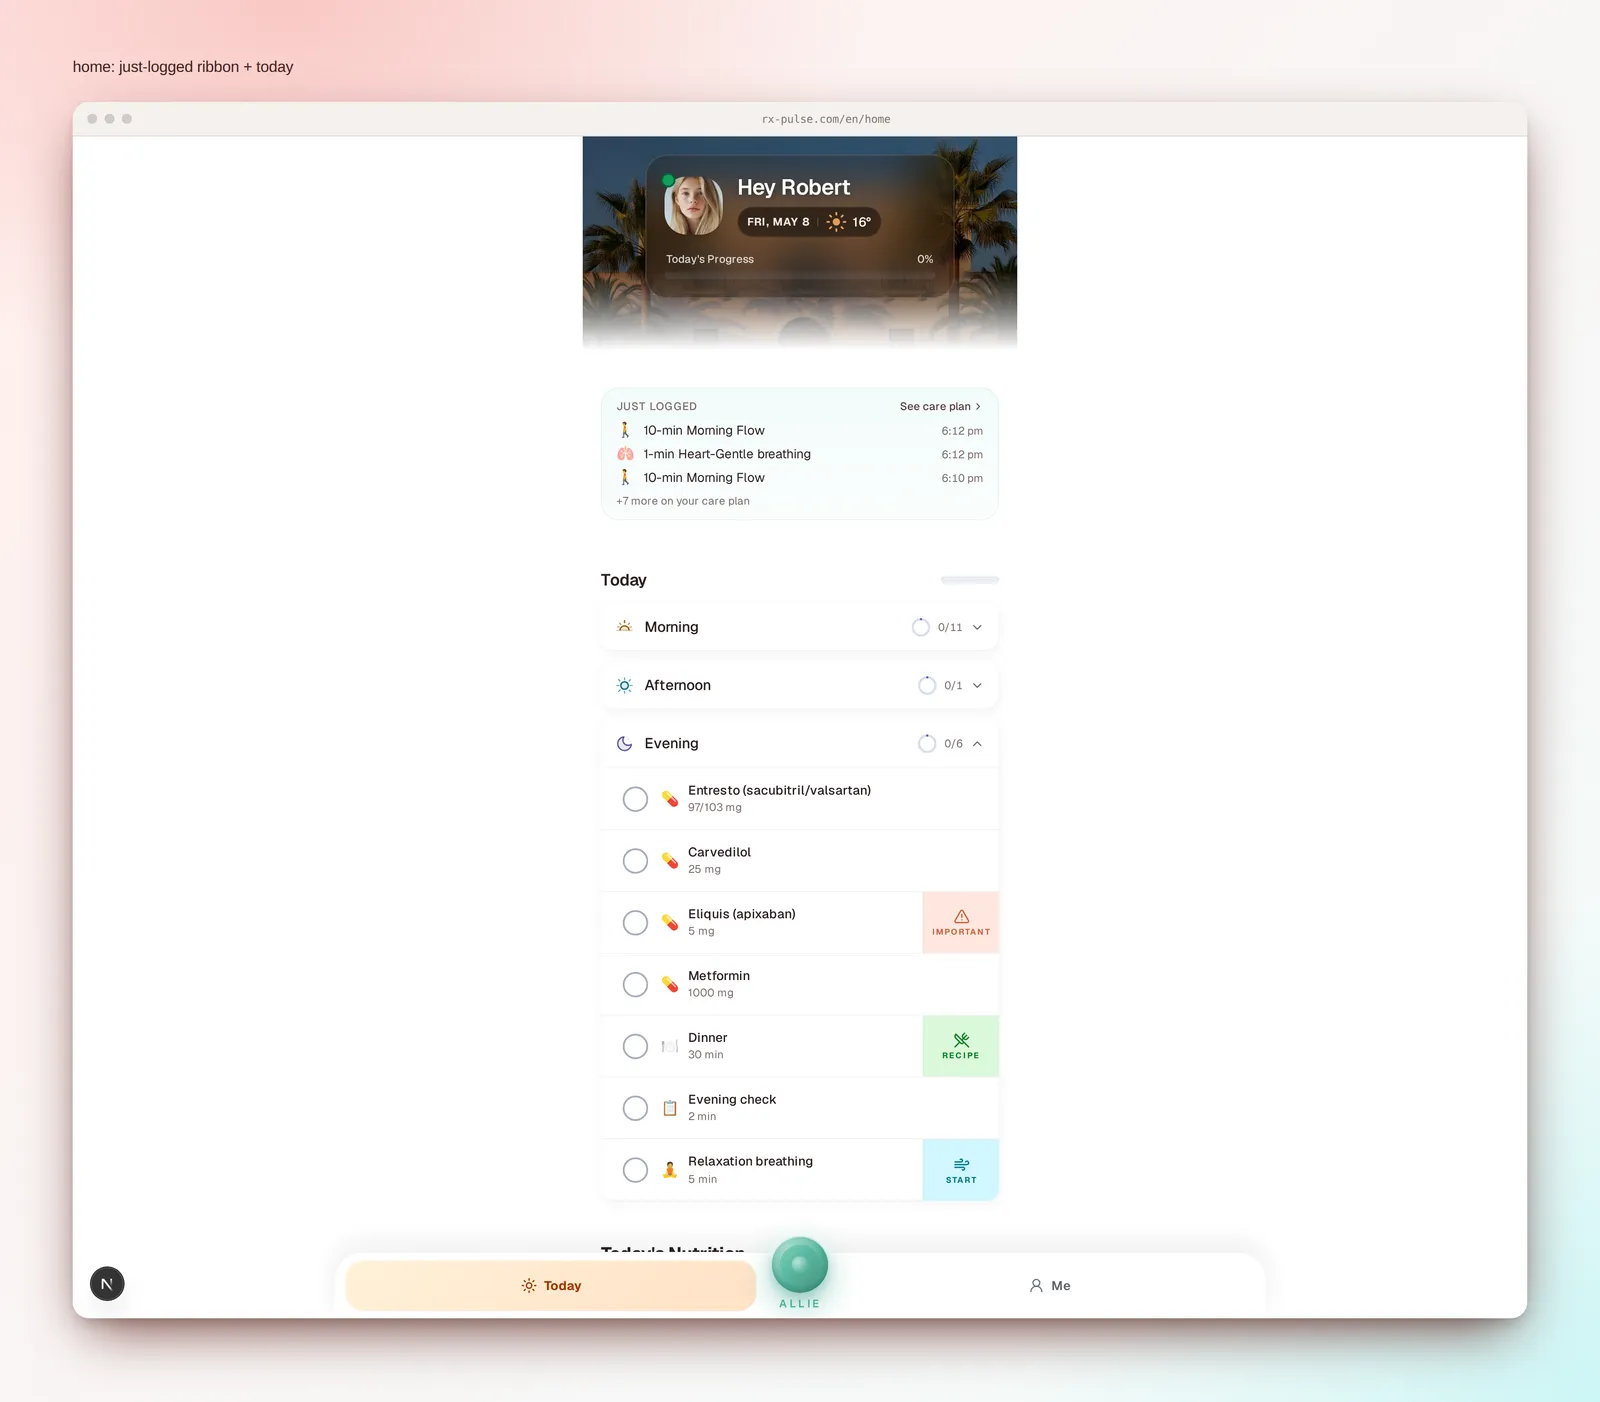
Task: Click the sun icon next to Afternoon
Action: click(x=625, y=685)
